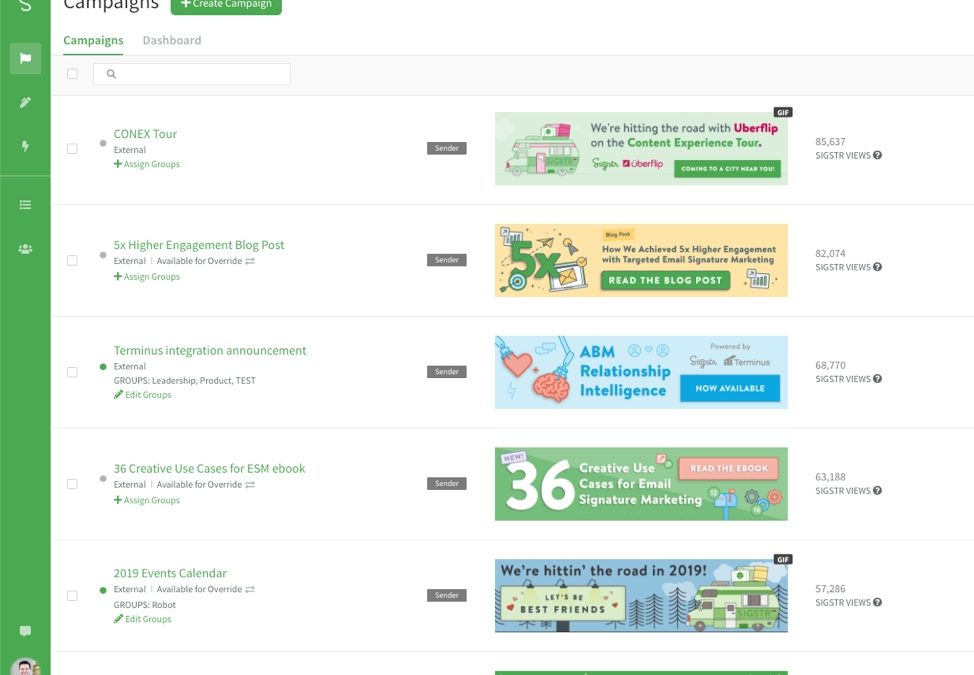Select Terminus integration announcement checkbox
This screenshot has height=675, width=974.
tap(72, 372)
